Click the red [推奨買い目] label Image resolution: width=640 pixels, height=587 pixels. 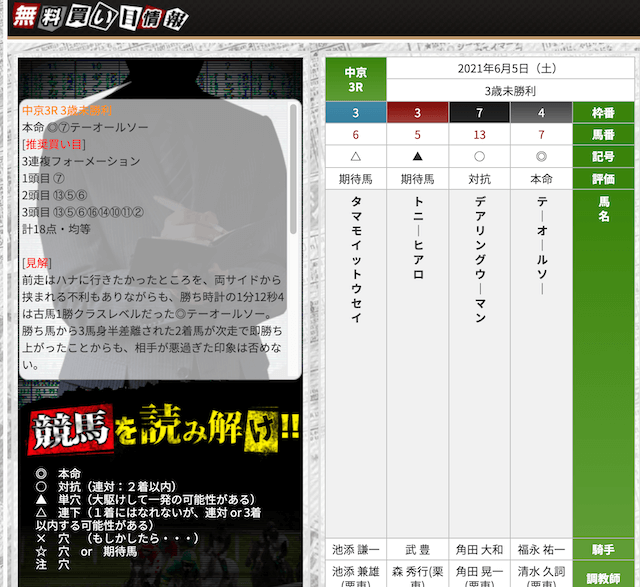pyautogui.click(x=53, y=144)
